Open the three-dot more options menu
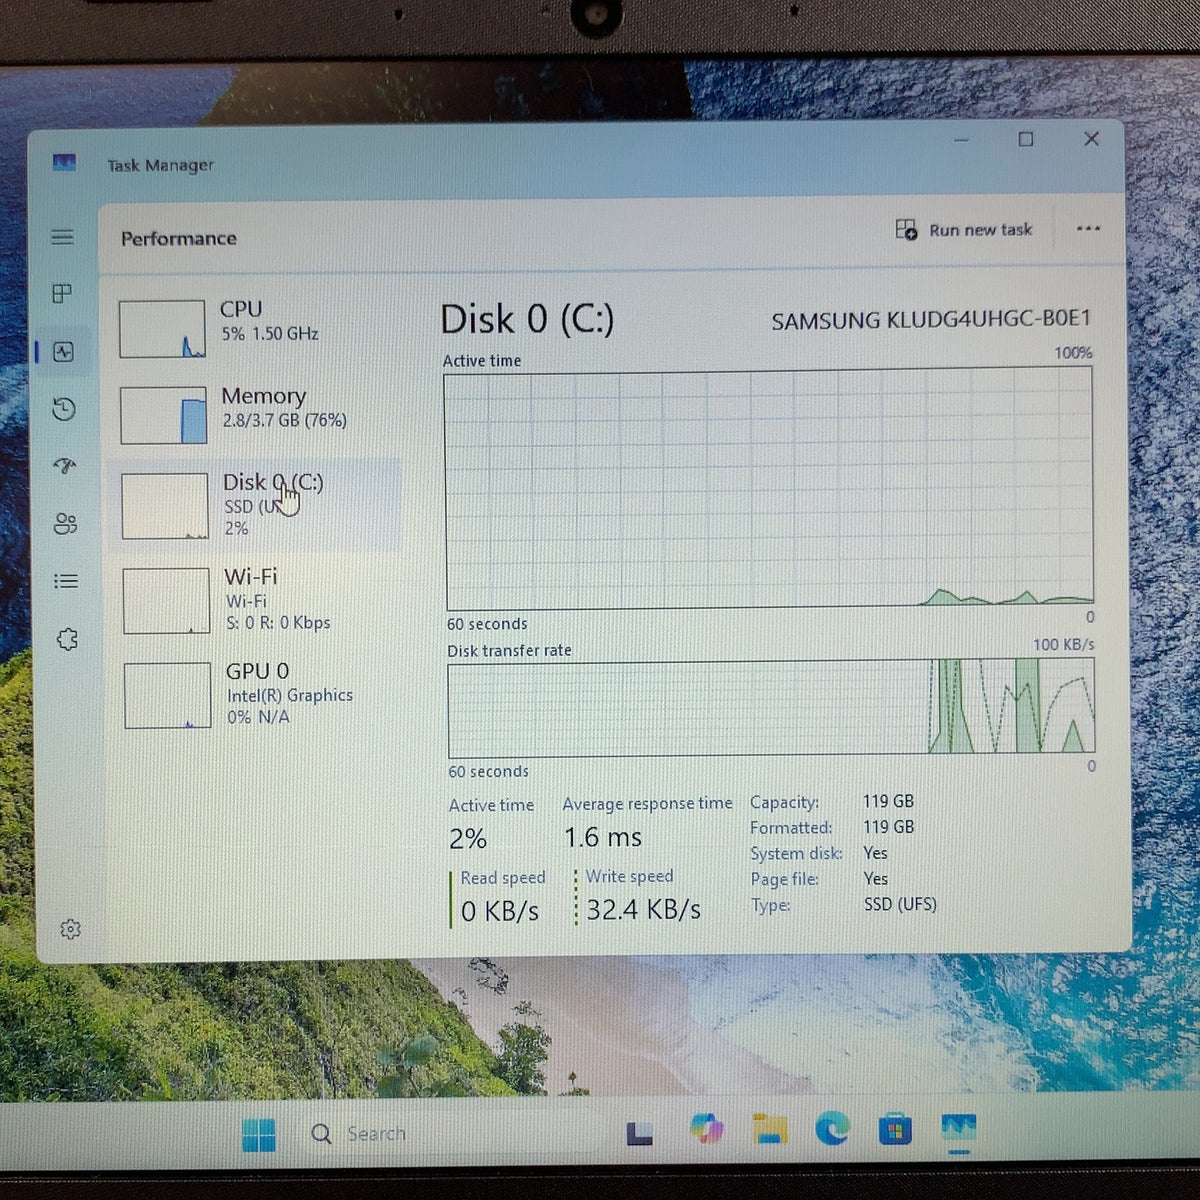The height and width of the screenshot is (1200, 1200). click(x=1088, y=229)
